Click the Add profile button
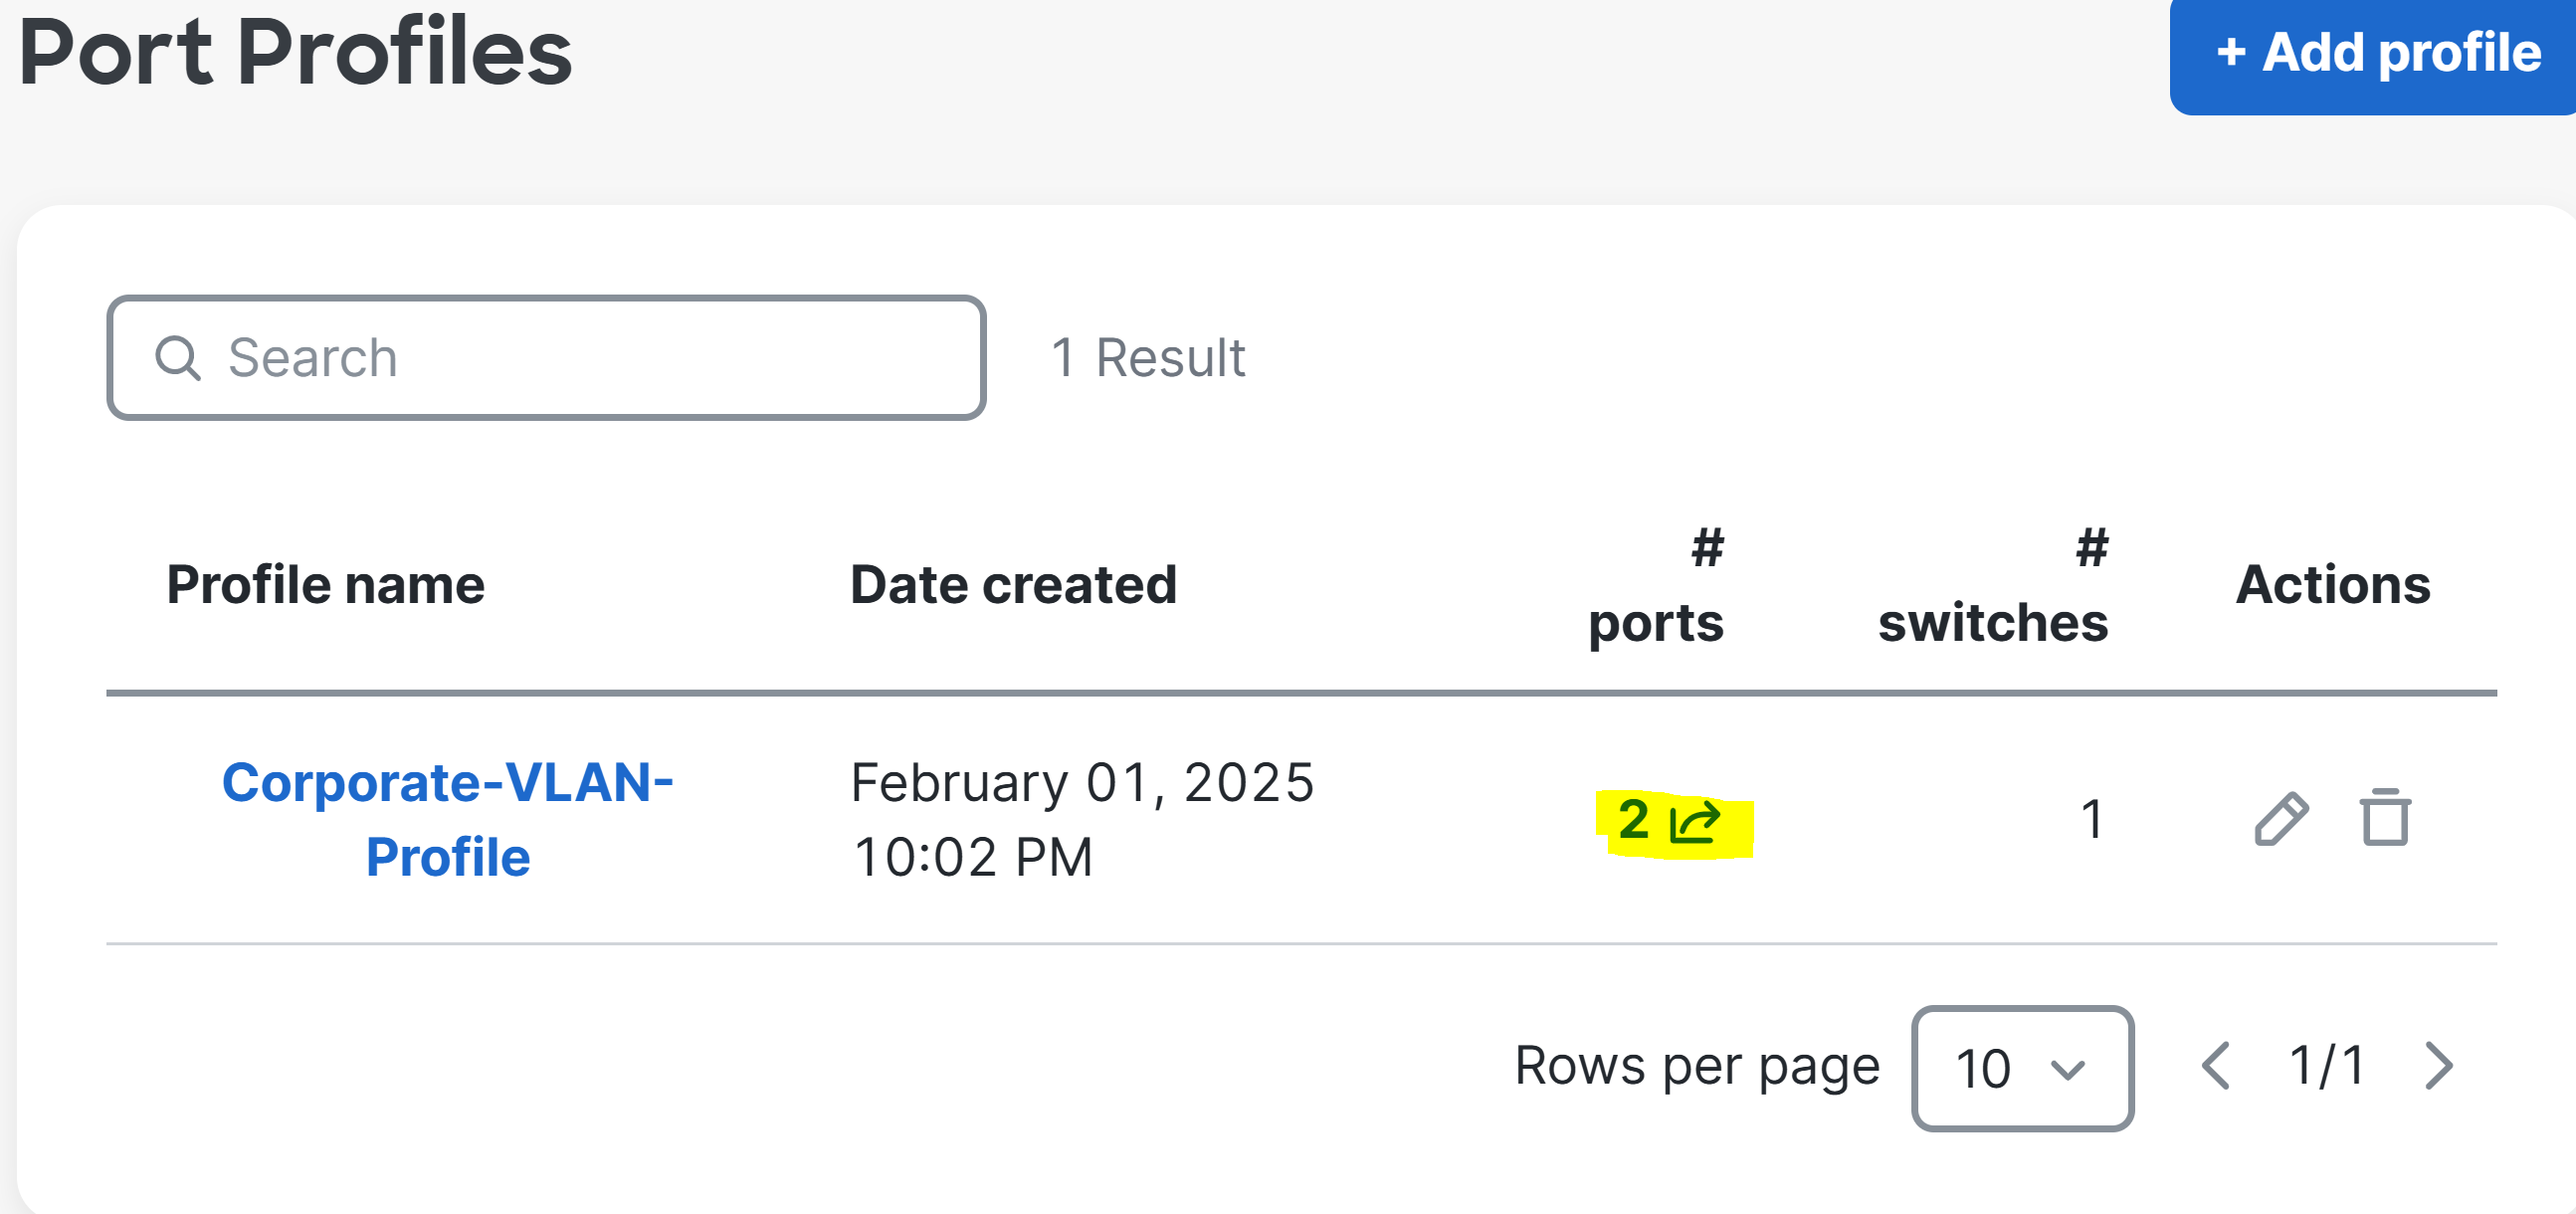Screen dimensions: 2576x1214 click(2373, 55)
